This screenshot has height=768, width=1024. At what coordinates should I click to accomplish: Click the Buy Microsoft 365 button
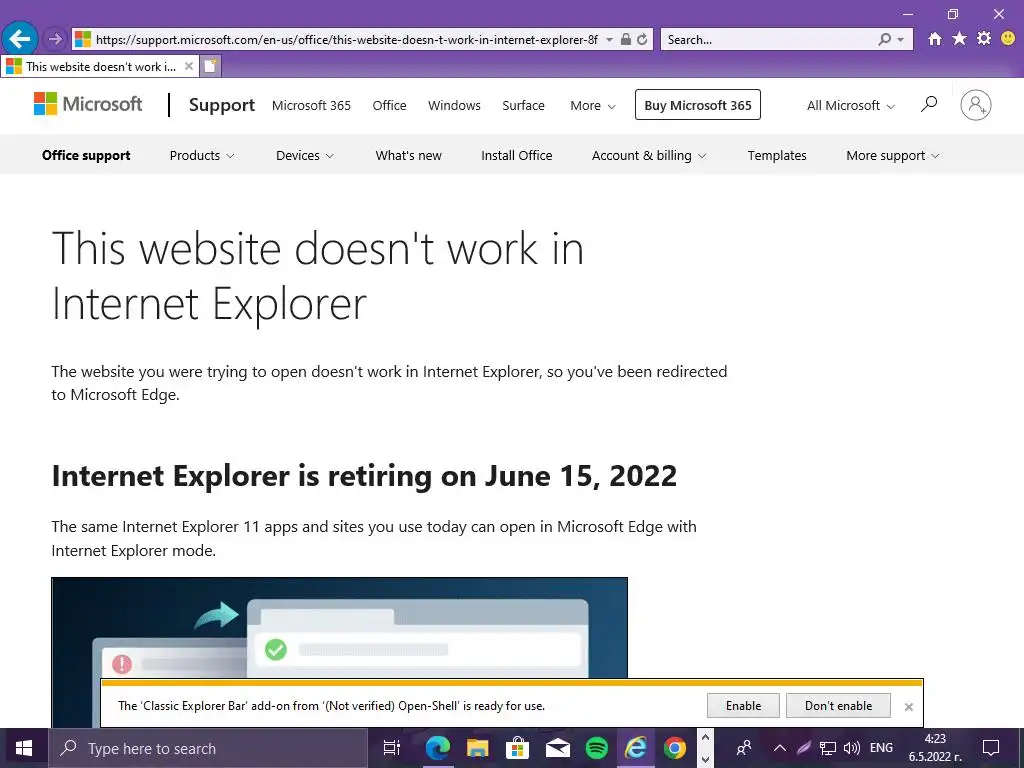[697, 104]
